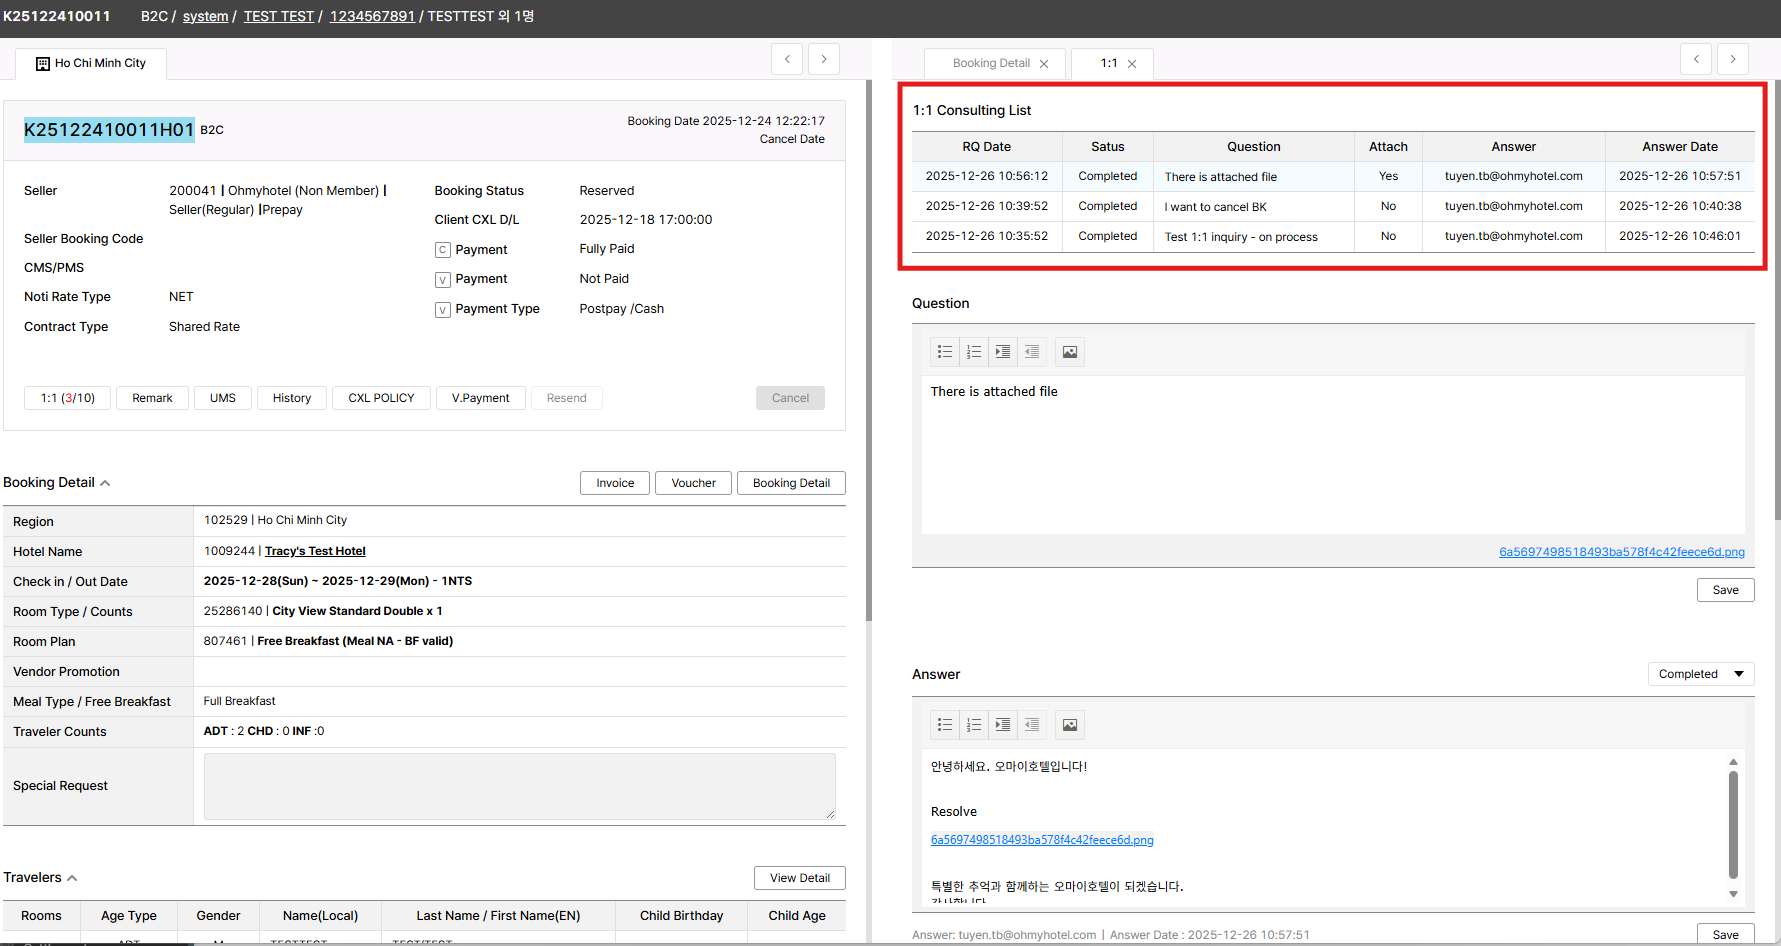The image size is (1781, 946).
Task: Close the 1:1 tab
Action: coord(1132,64)
